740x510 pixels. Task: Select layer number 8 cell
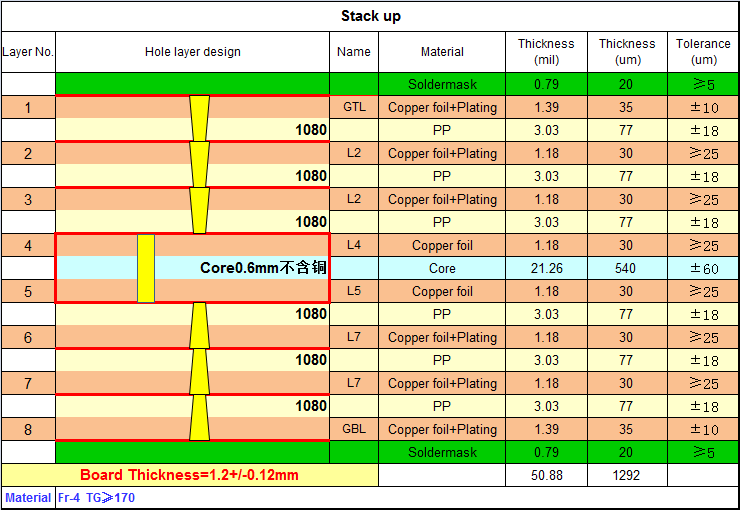[x=28, y=429]
